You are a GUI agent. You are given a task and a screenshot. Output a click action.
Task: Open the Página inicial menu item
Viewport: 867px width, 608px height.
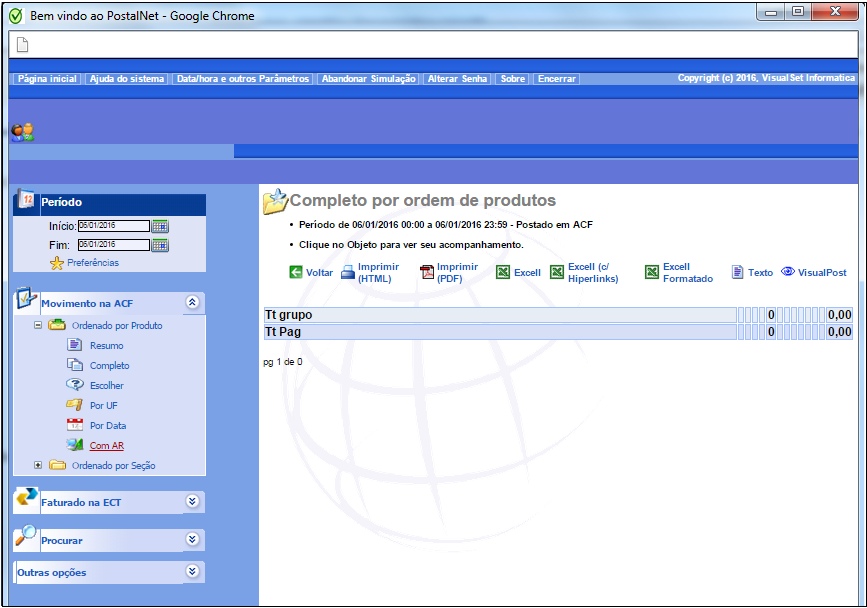[47, 79]
